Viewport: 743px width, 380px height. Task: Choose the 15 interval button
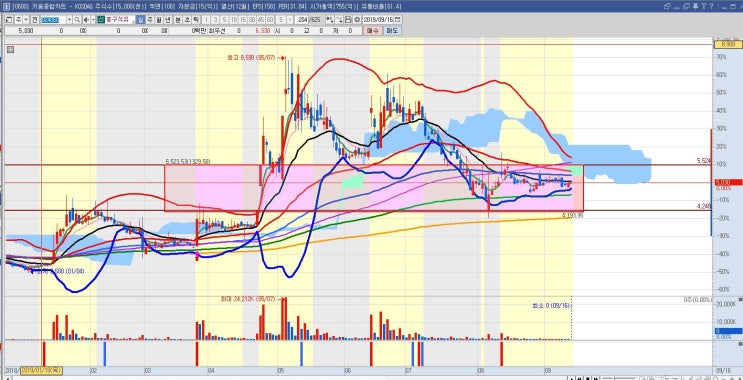(x=243, y=20)
